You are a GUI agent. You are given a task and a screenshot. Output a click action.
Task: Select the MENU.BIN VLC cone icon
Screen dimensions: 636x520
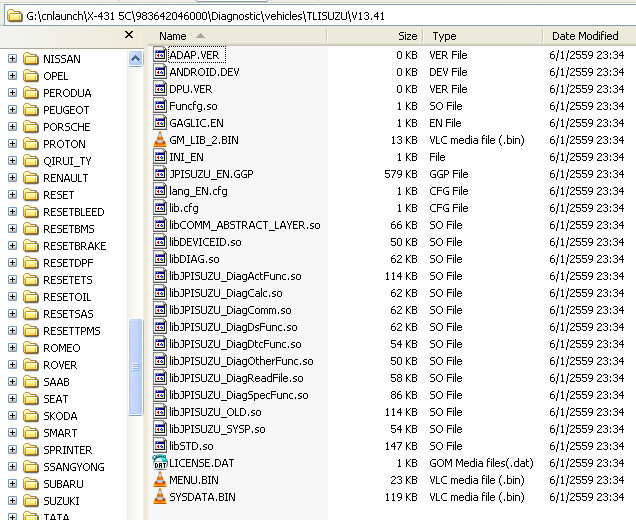pyautogui.click(x=160, y=480)
